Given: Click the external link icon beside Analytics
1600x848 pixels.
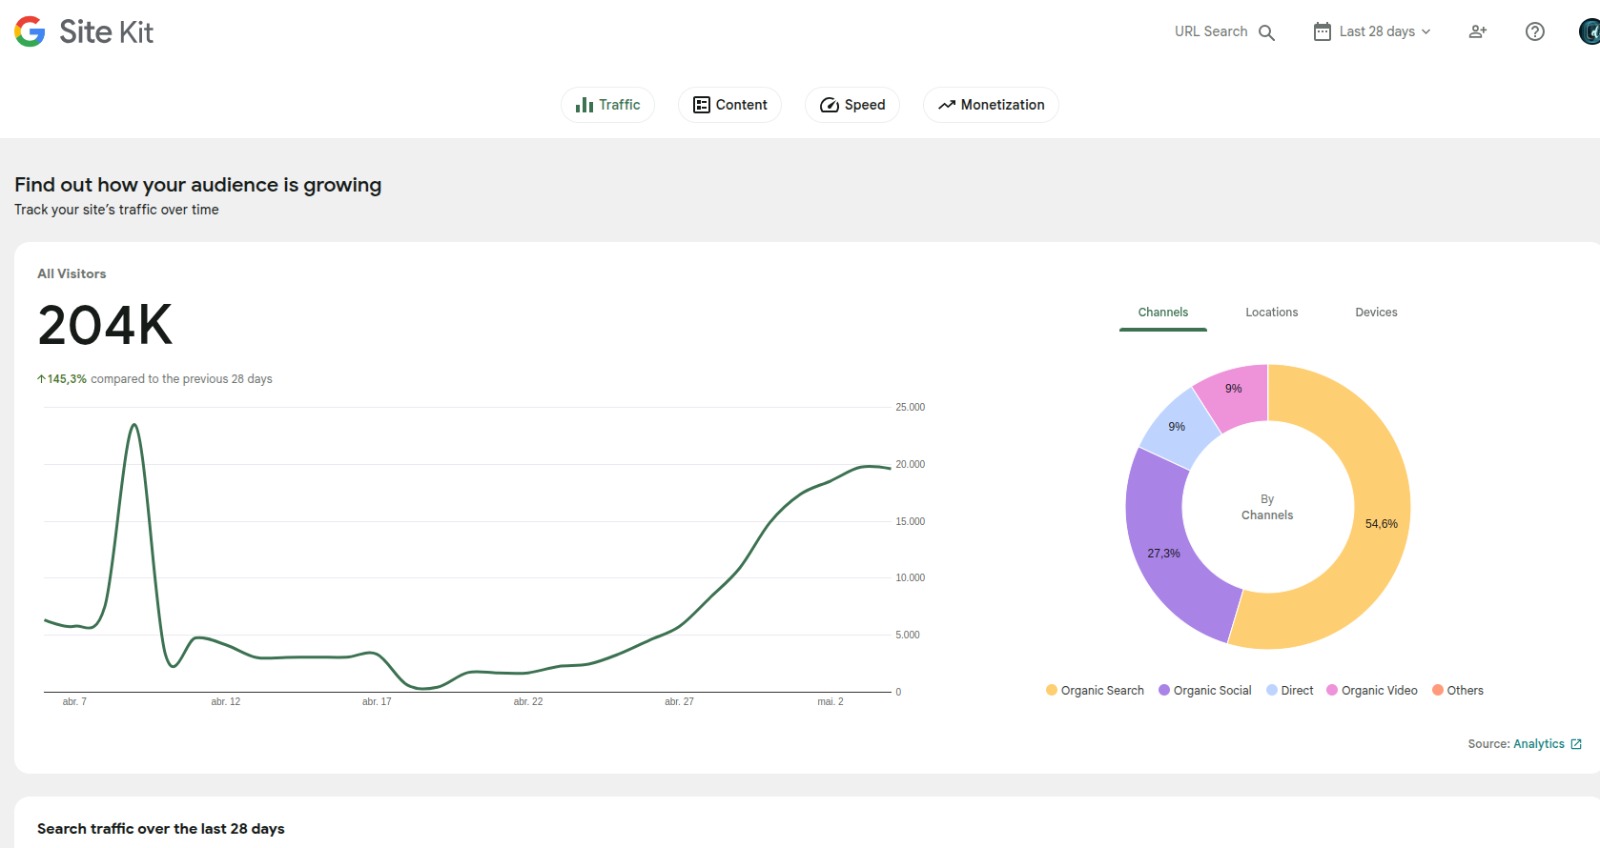Looking at the screenshot, I should [x=1577, y=744].
